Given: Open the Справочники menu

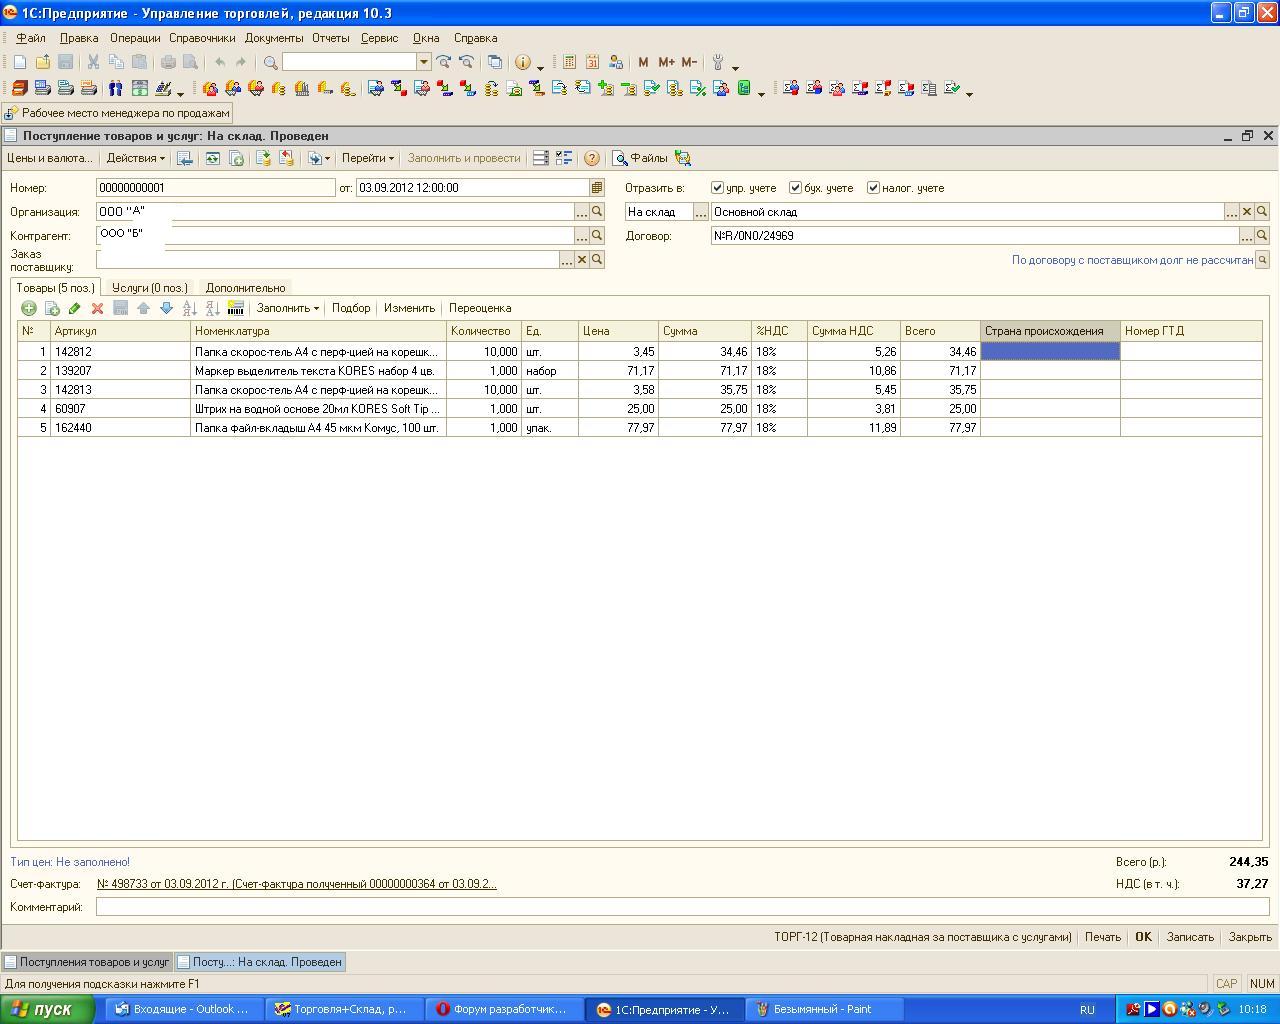Looking at the screenshot, I should [x=202, y=38].
